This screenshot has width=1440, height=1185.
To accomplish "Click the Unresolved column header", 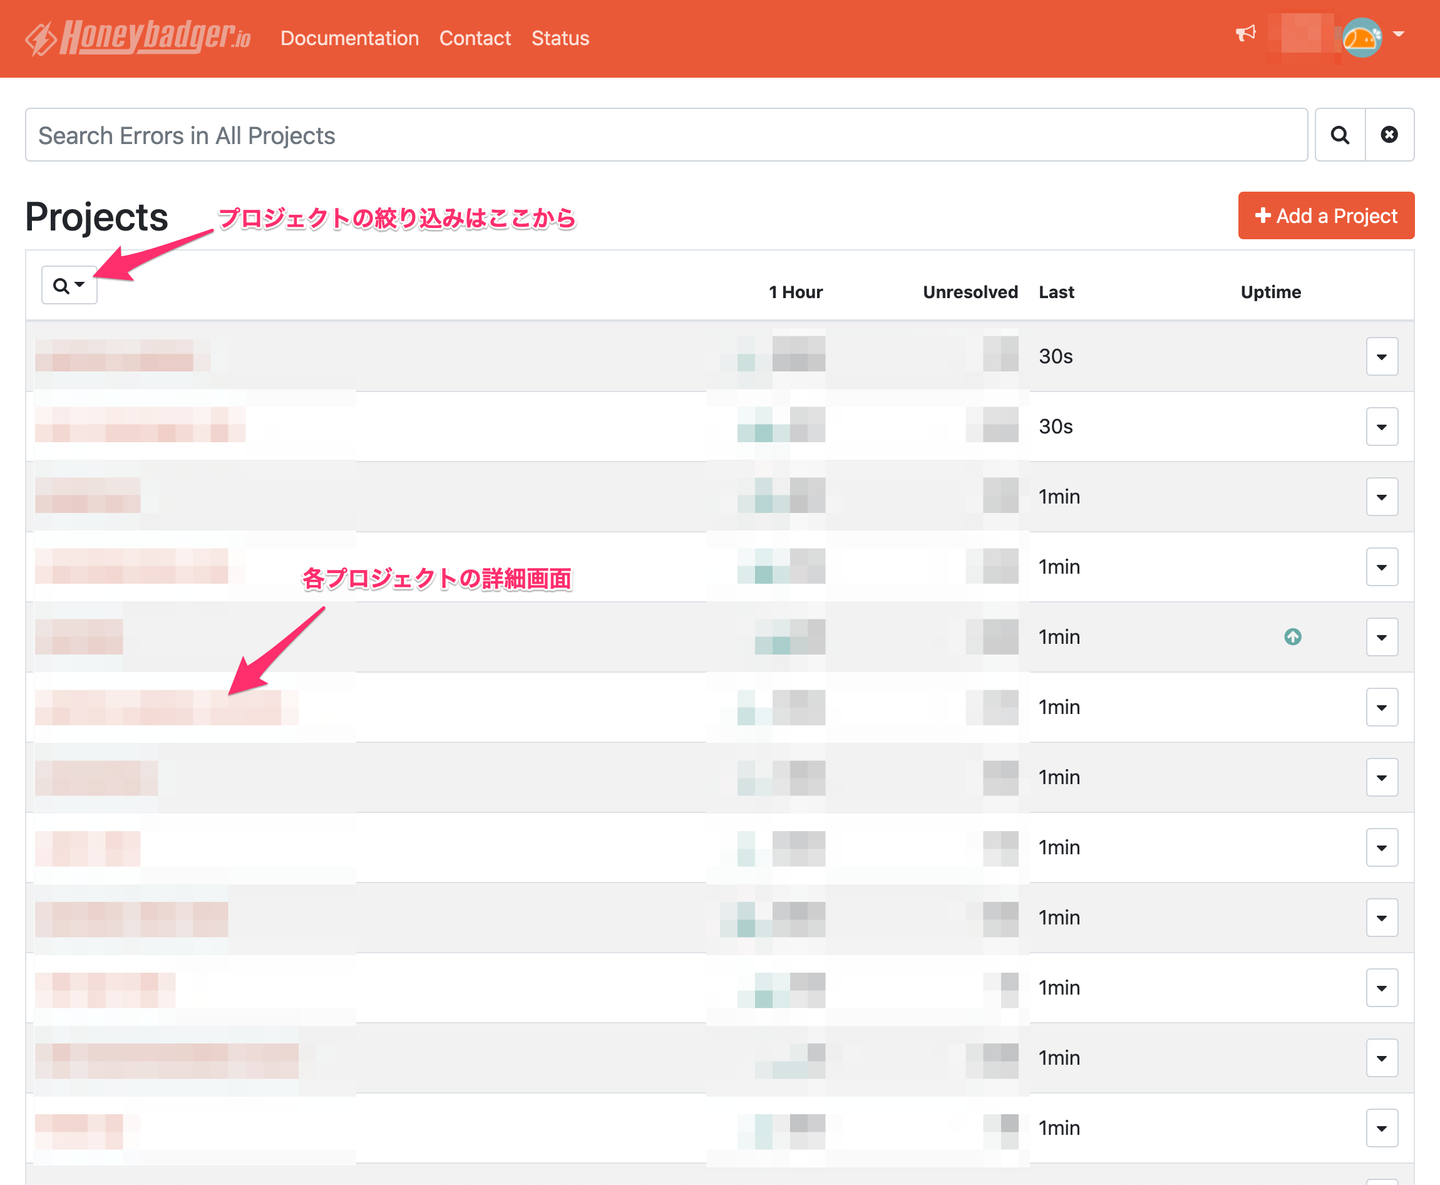I will tap(969, 292).
